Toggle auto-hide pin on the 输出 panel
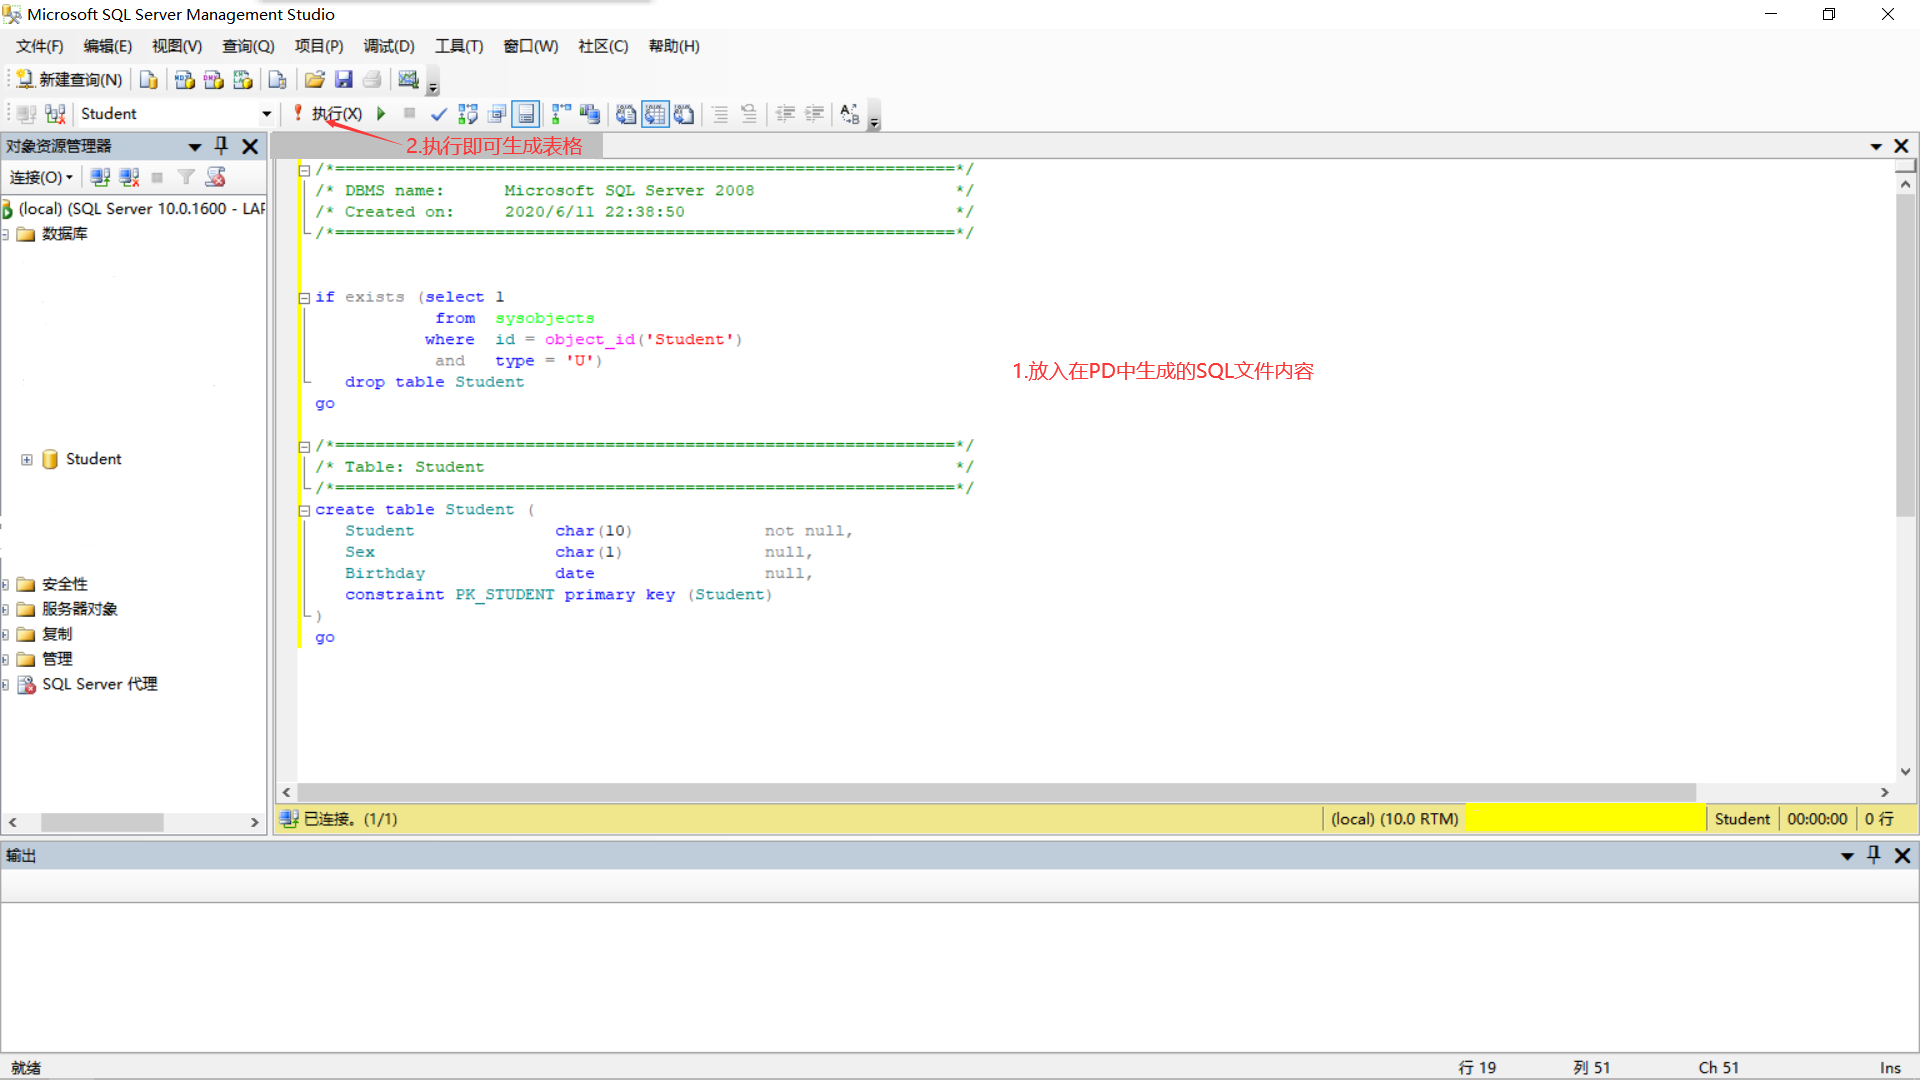 click(x=1874, y=855)
